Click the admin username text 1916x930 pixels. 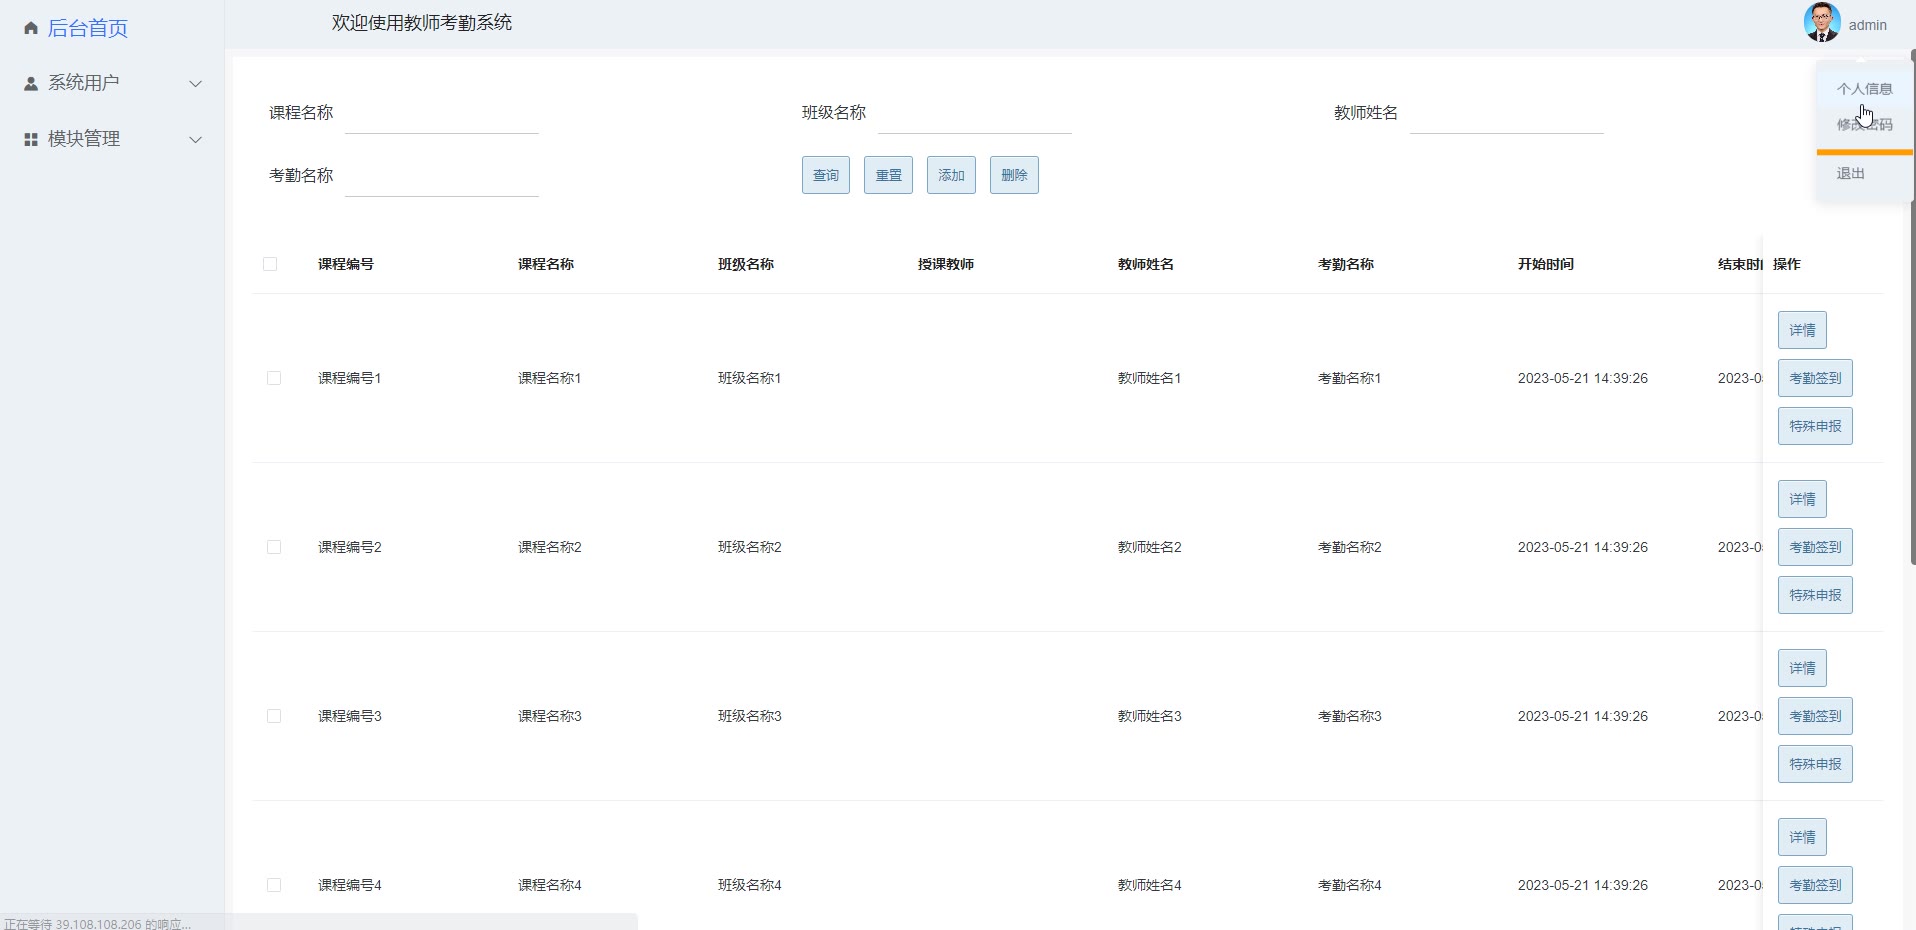point(1868,25)
